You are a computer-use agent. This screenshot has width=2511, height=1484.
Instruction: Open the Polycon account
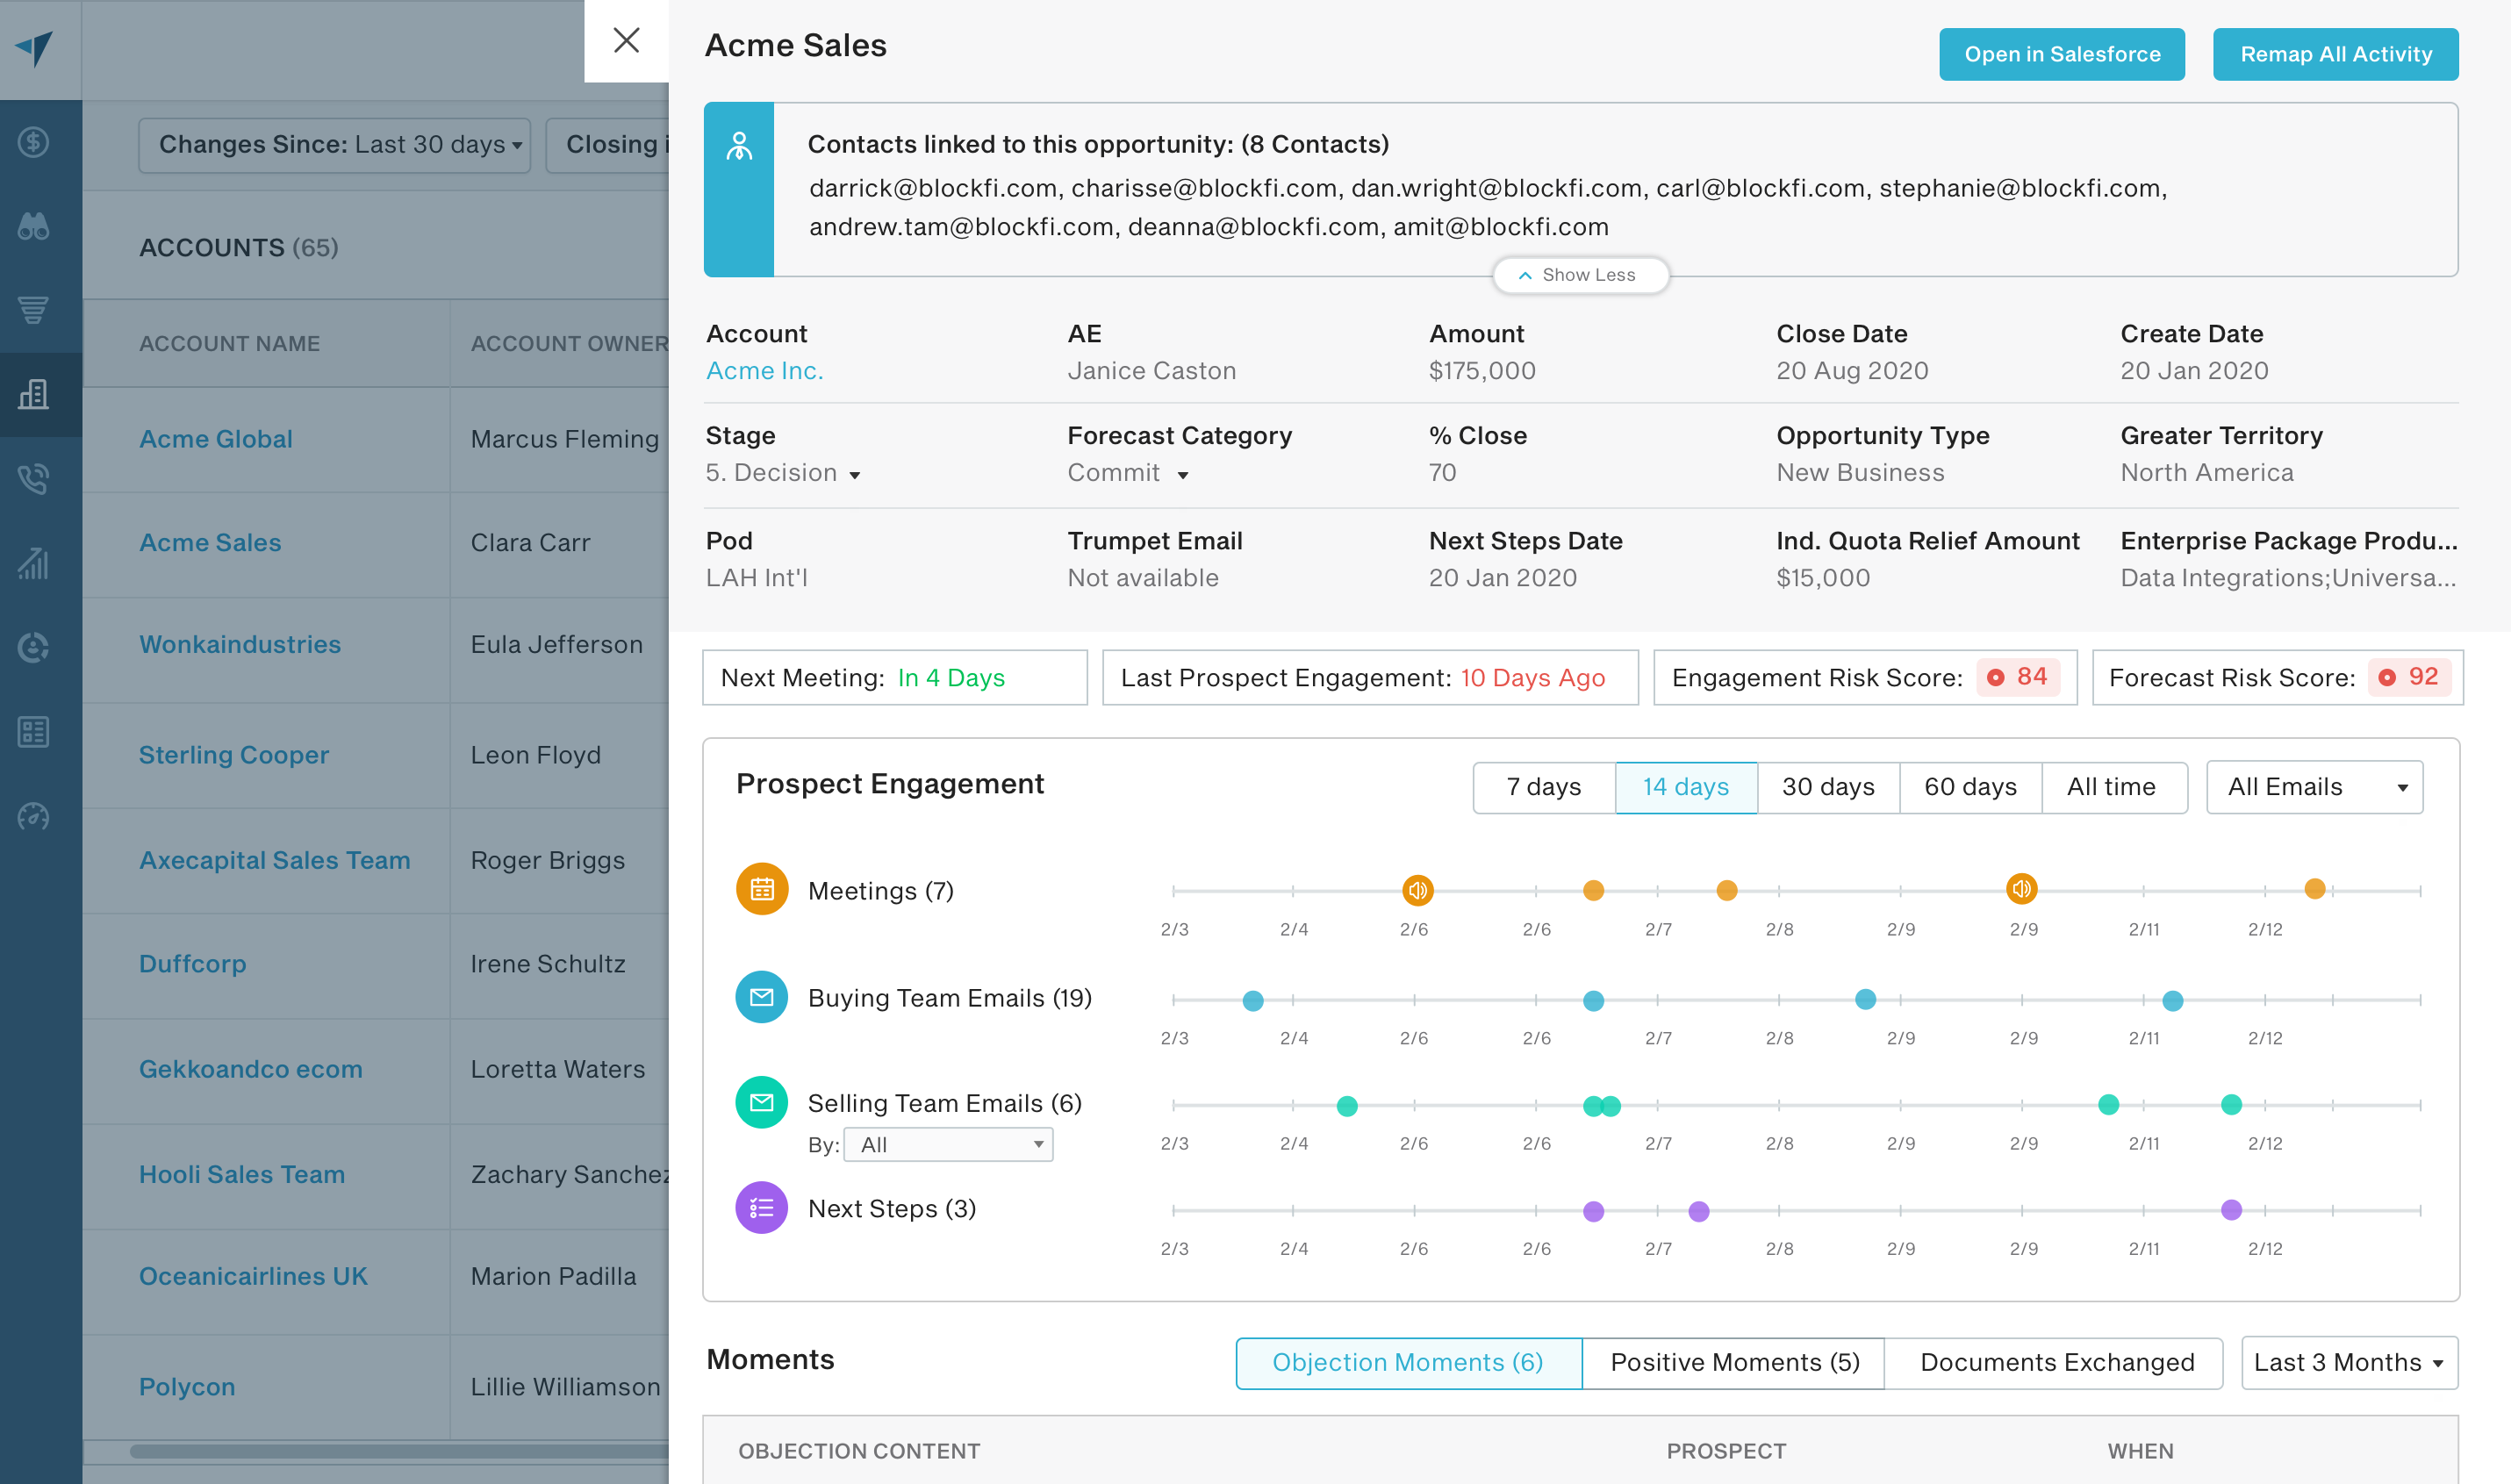[187, 1388]
